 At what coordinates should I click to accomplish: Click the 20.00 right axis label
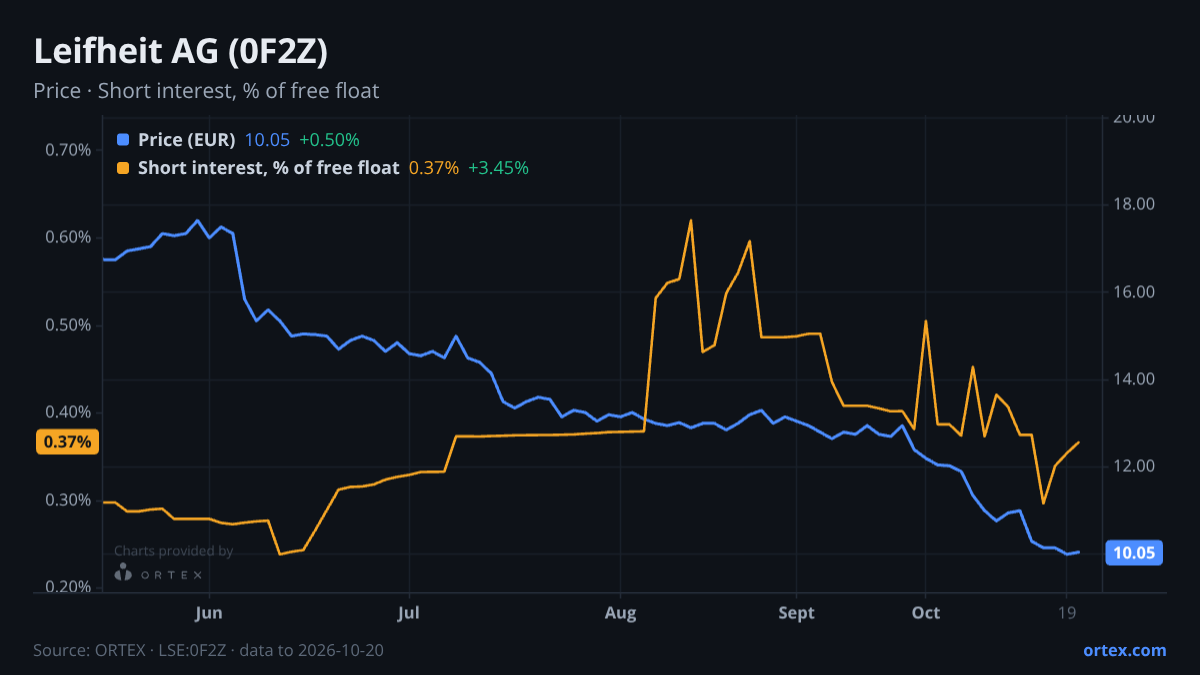click(x=1134, y=117)
